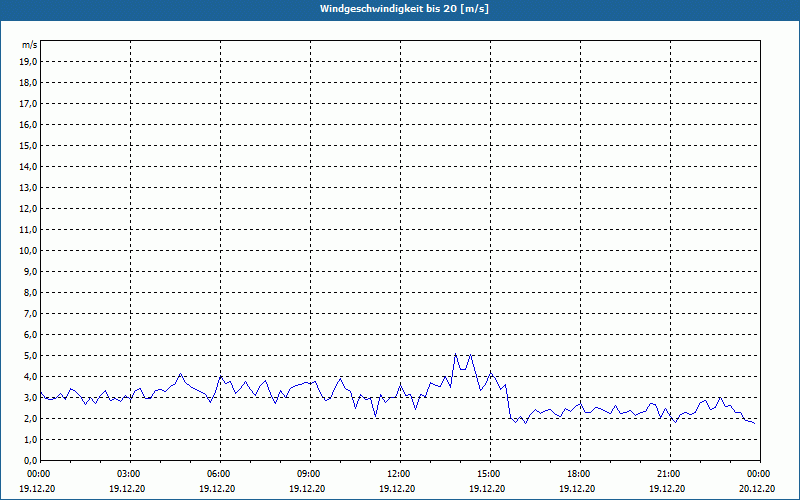Click the 14,0 y-axis label
The height and width of the screenshot is (500, 800).
click(28, 166)
